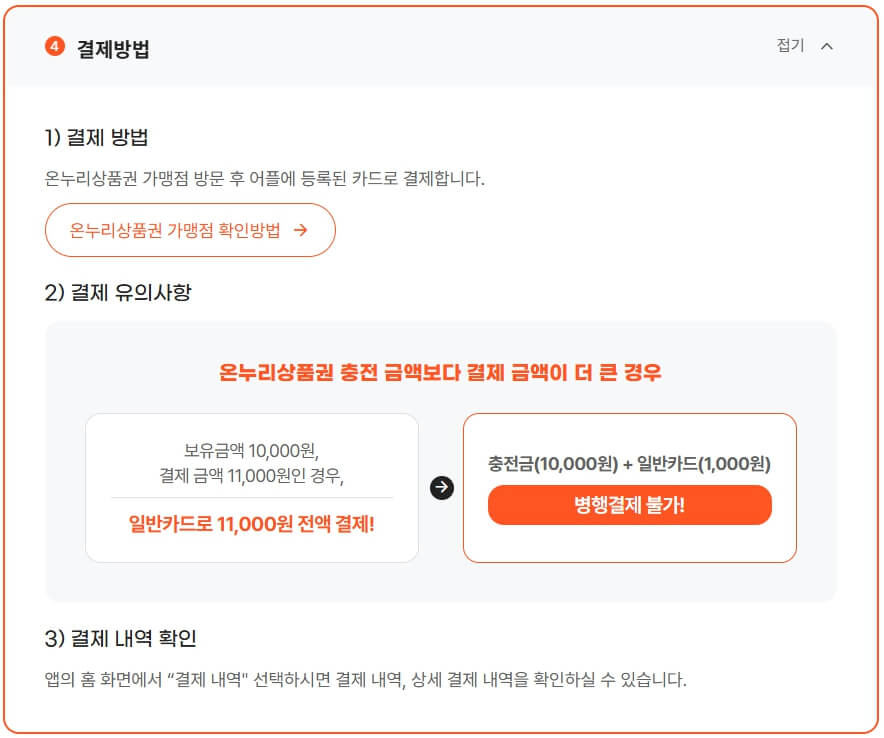Open 온누리상품권 가맹점 확인방법

tap(190, 230)
